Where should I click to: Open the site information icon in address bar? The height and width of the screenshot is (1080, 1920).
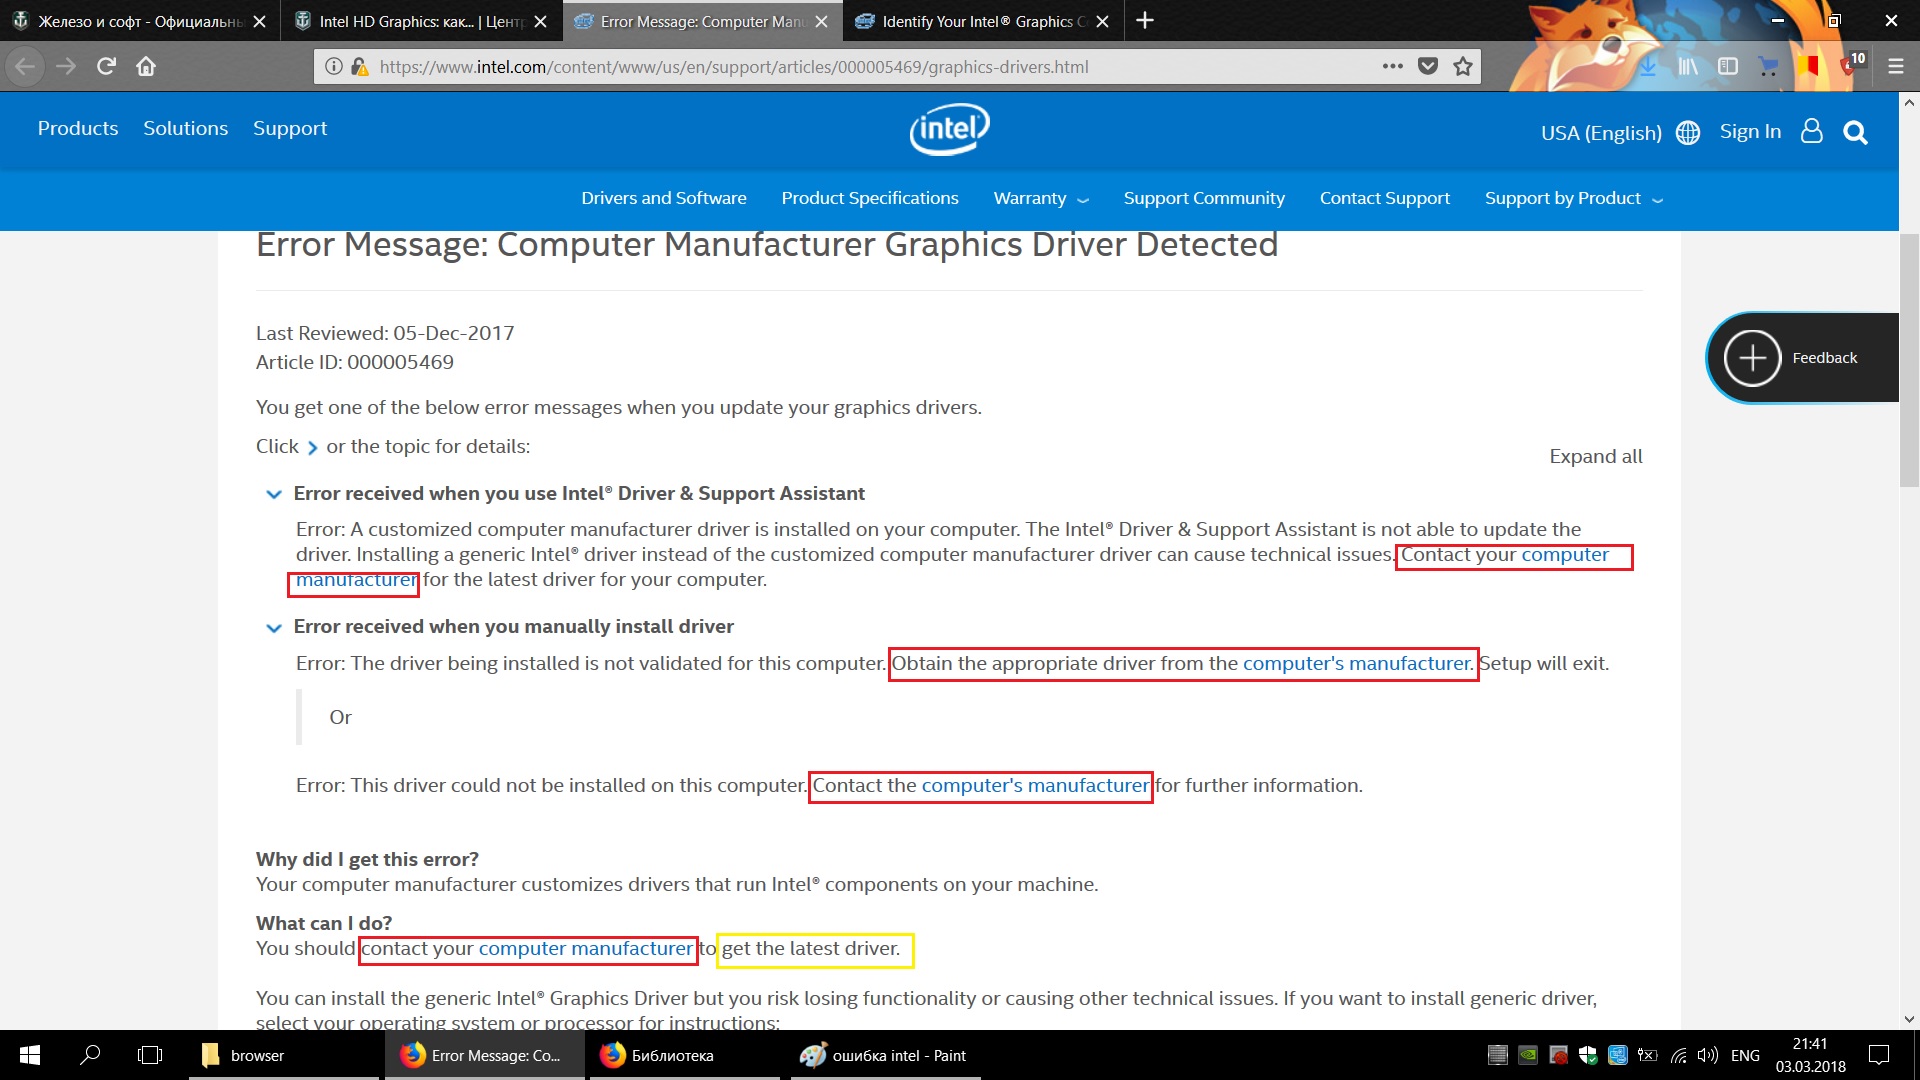click(333, 66)
